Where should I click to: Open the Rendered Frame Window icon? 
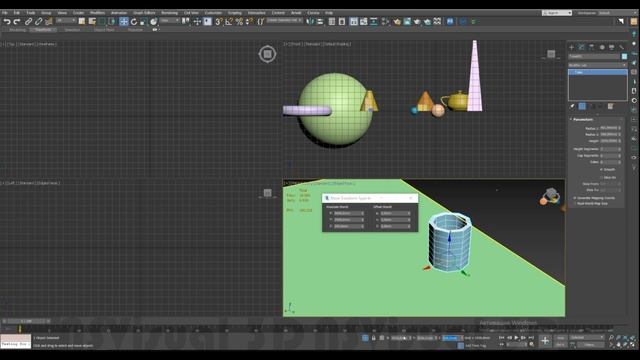pyautogui.click(x=407, y=22)
